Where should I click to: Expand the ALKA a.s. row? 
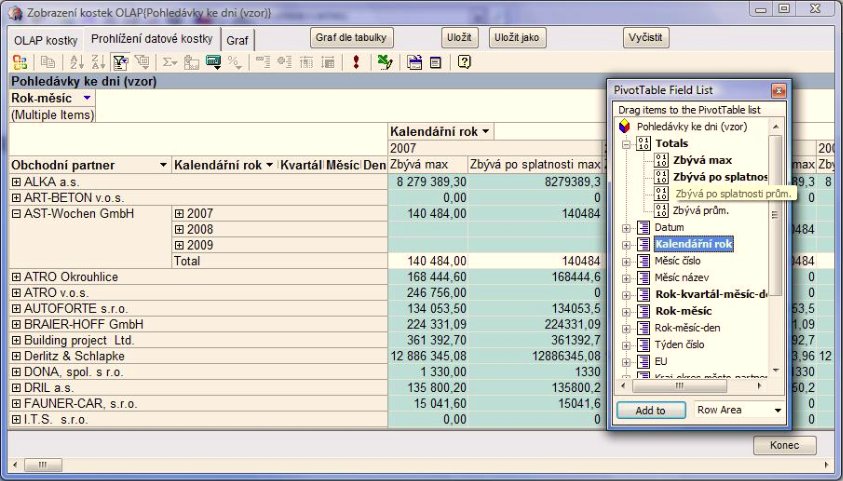coord(16,182)
